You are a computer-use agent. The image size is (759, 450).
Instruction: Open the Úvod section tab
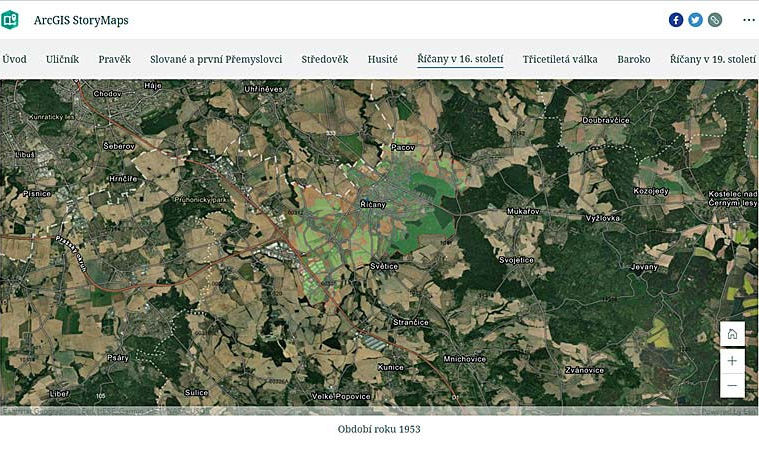click(14, 59)
